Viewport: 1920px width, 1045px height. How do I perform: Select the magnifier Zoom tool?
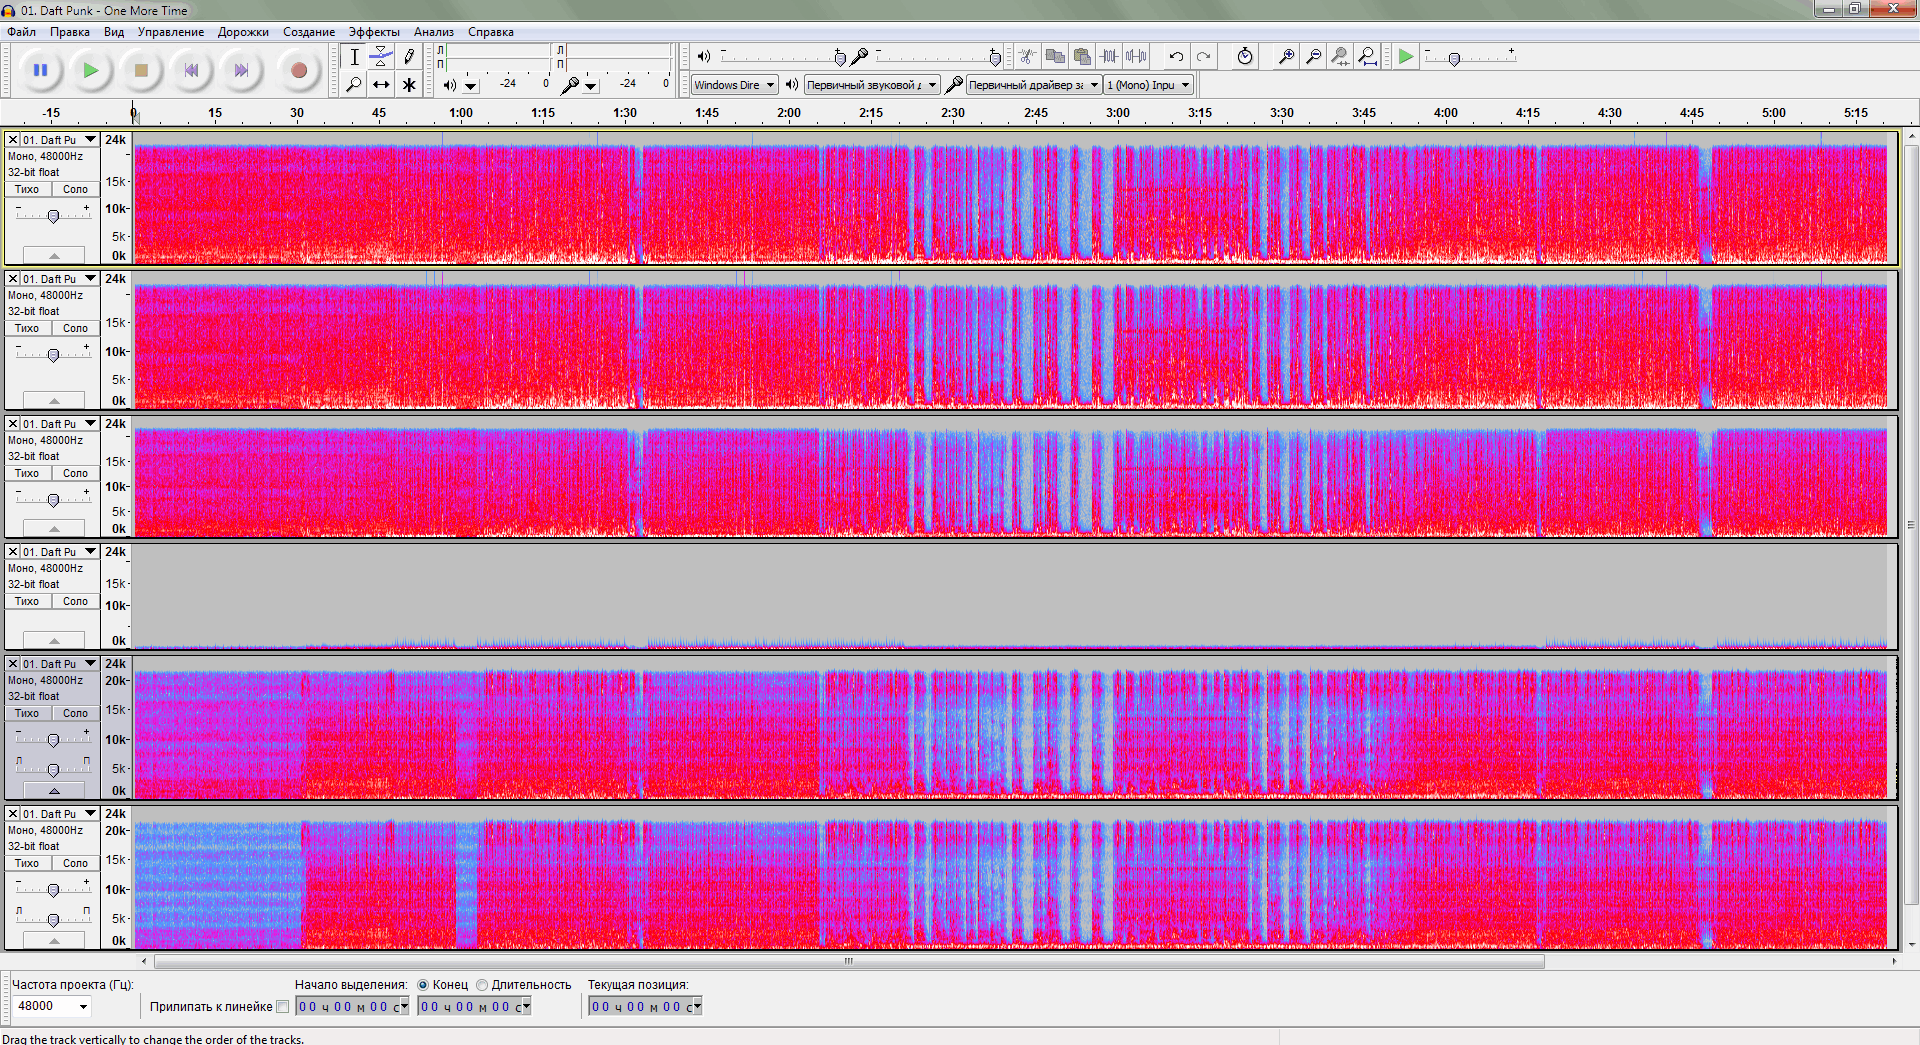[x=354, y=85]
